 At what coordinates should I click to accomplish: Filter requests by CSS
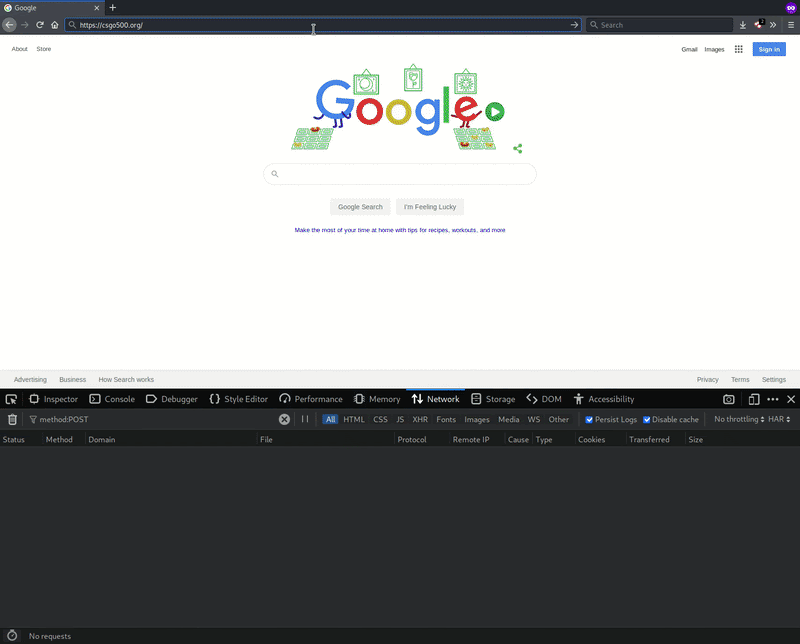coord(380,419)
